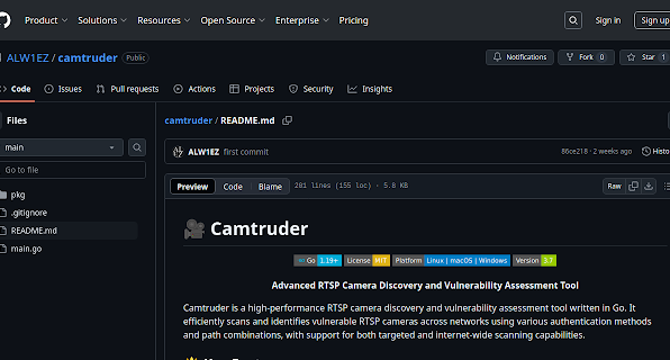Go to the Actions tab
The height and width of the screenshot is (360, 670).
(194, 89)
